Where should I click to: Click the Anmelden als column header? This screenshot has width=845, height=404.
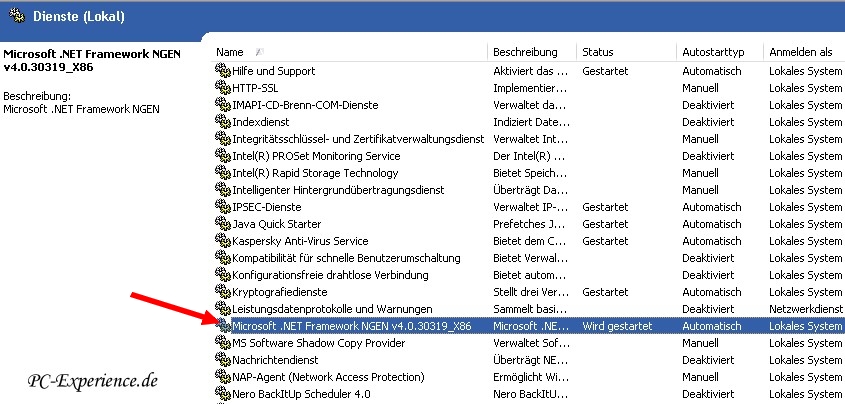pos(800,52)
